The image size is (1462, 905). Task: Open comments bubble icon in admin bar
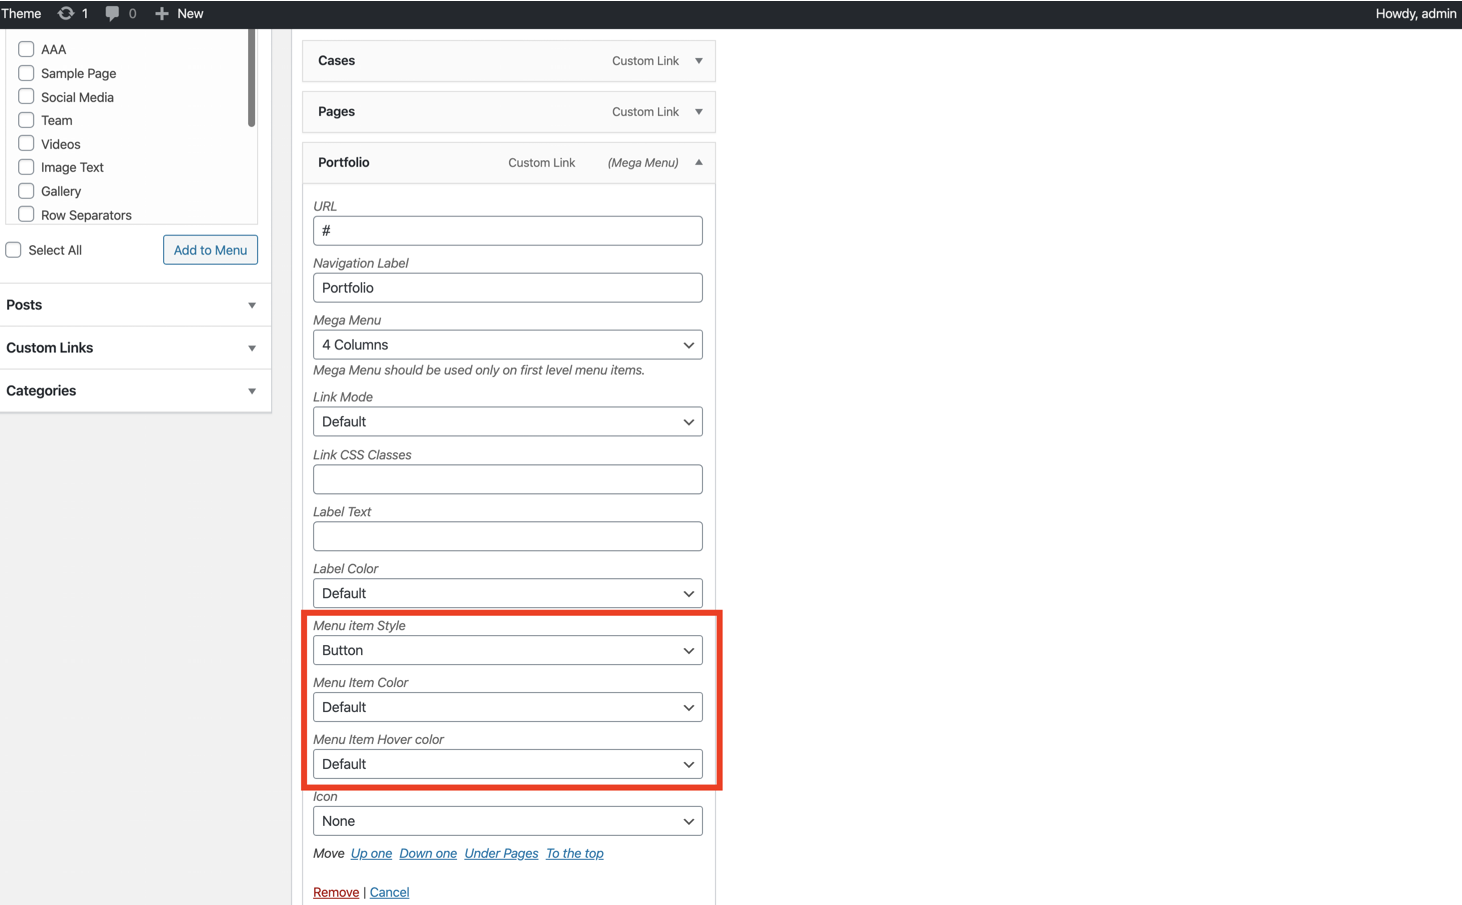click(112, 13)
